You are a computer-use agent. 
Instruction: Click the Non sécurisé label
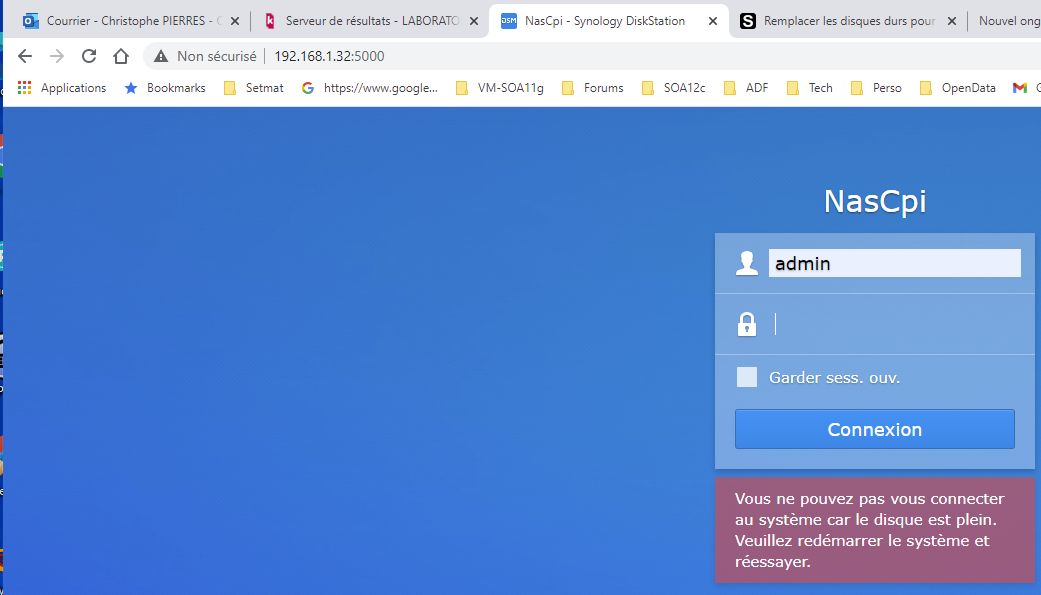(x=216, y=56)
